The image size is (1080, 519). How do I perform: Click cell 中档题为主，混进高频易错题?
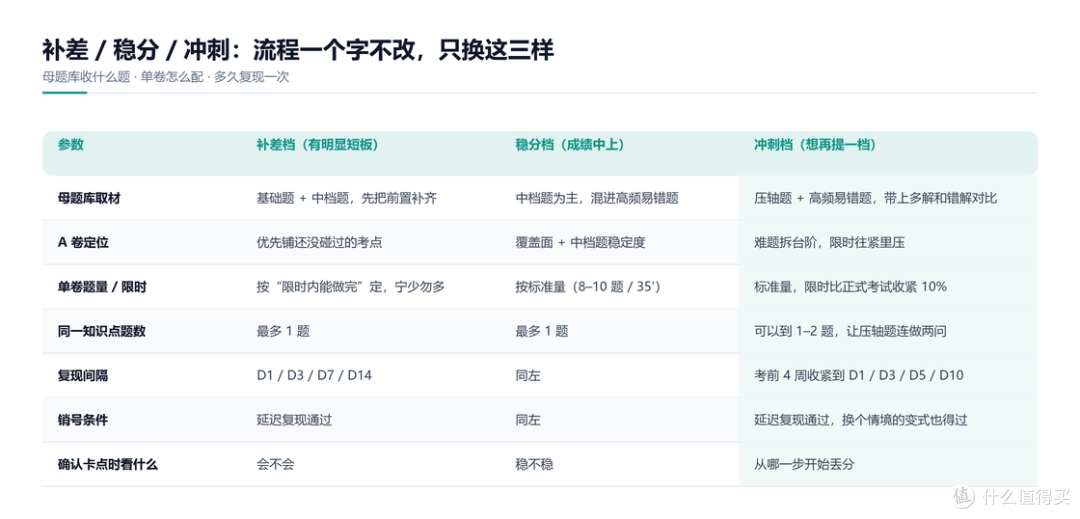597,198
